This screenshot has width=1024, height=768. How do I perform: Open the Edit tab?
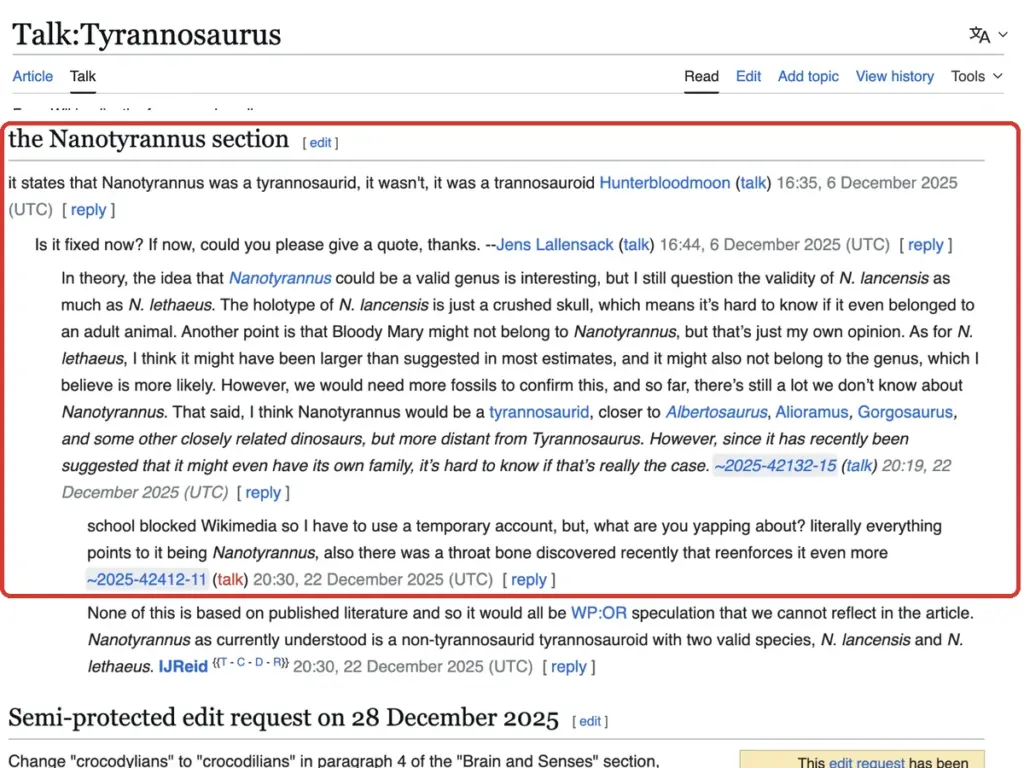[748, 76]
